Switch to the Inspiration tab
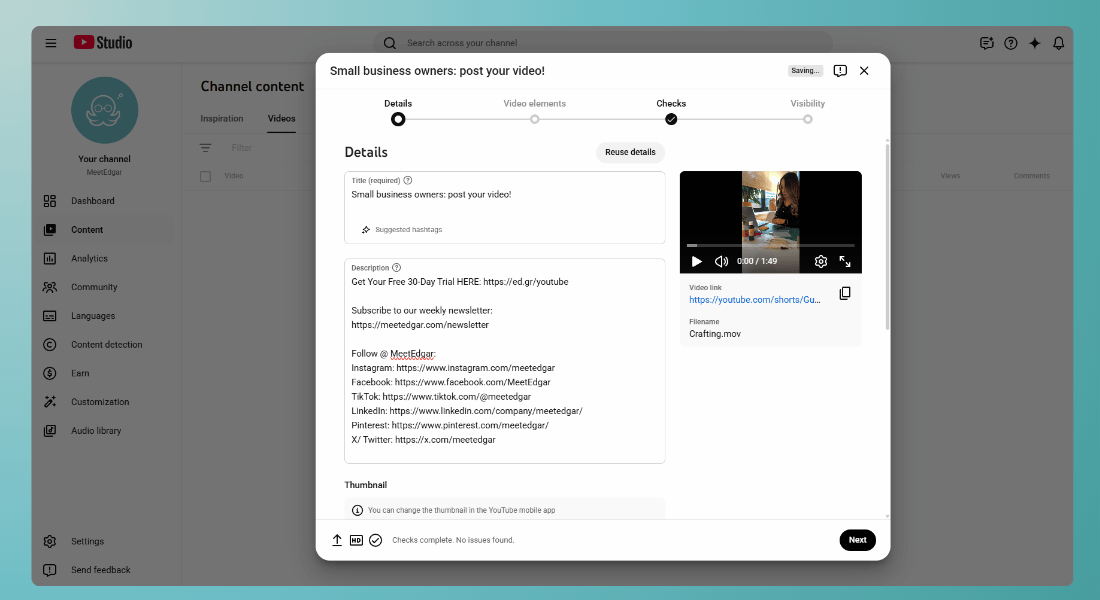 tap(220, 118)
